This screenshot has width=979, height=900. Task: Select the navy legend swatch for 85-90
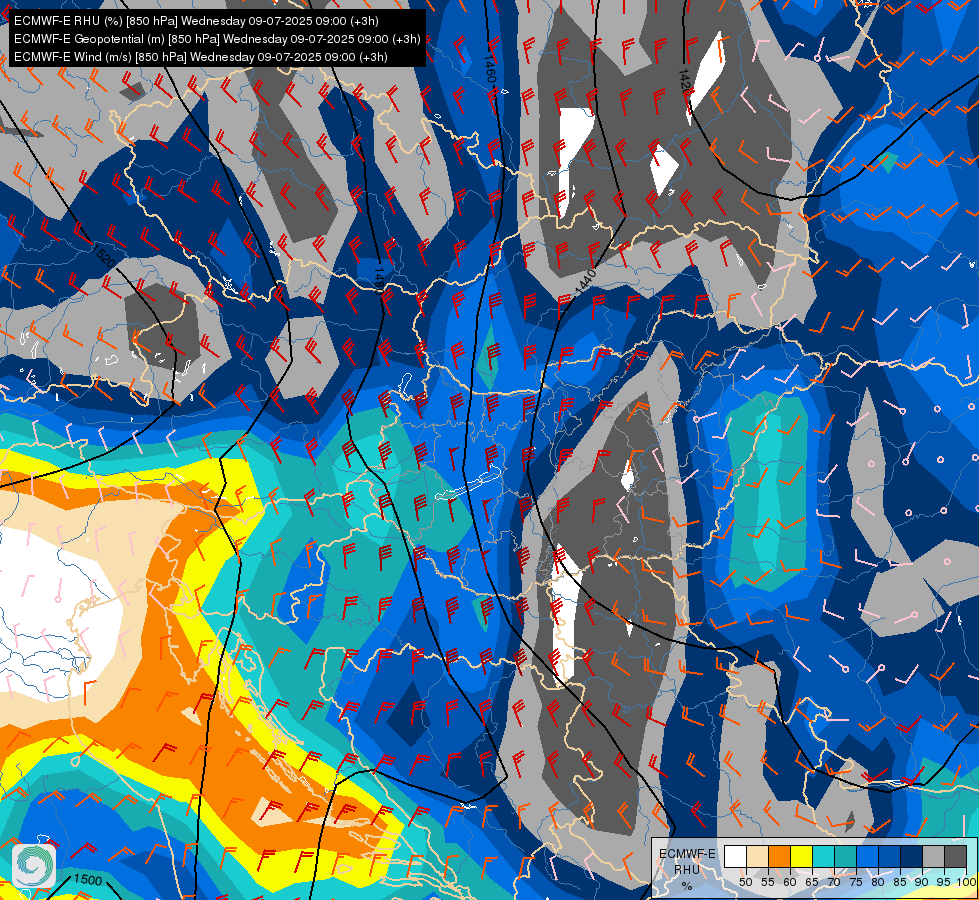coord(912,856)
